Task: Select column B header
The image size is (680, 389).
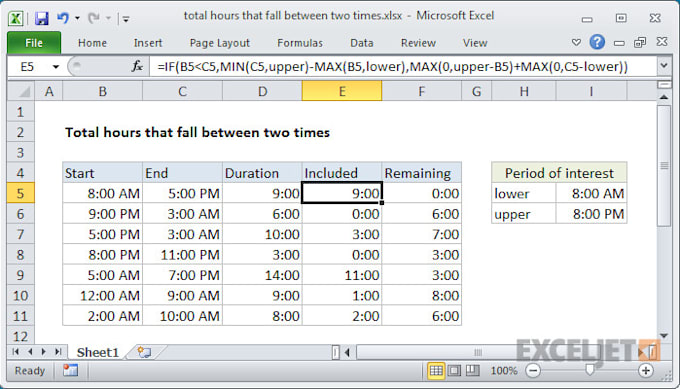Action: coord(102,92)
